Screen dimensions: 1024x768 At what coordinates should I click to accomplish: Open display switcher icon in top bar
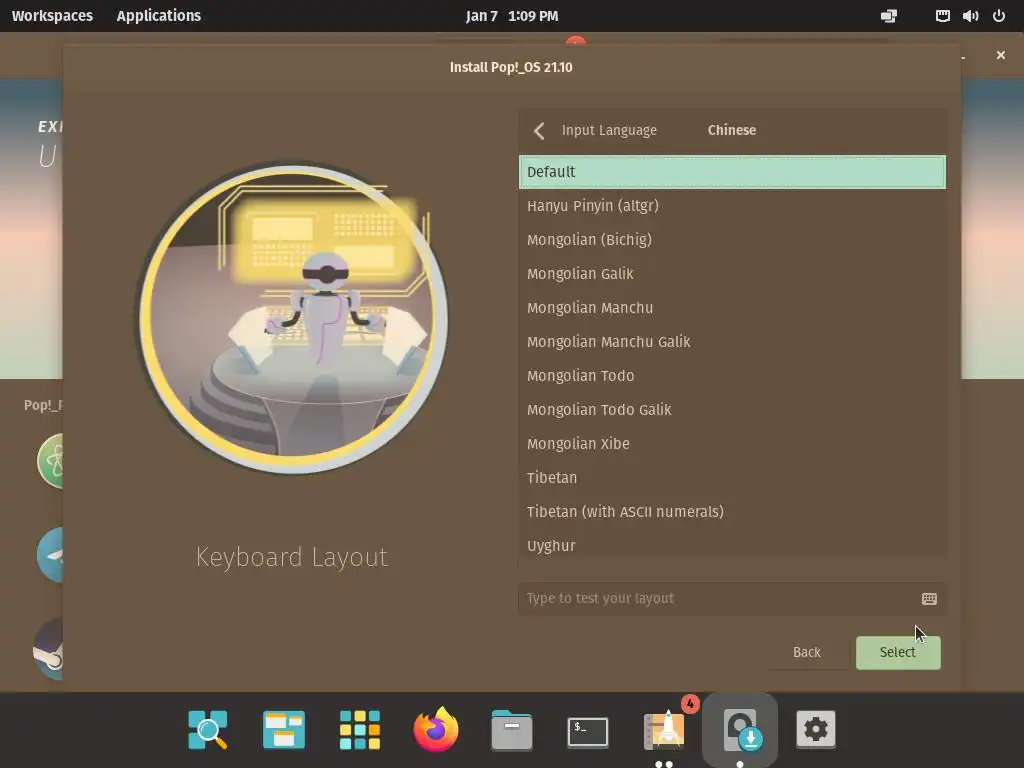889,16
